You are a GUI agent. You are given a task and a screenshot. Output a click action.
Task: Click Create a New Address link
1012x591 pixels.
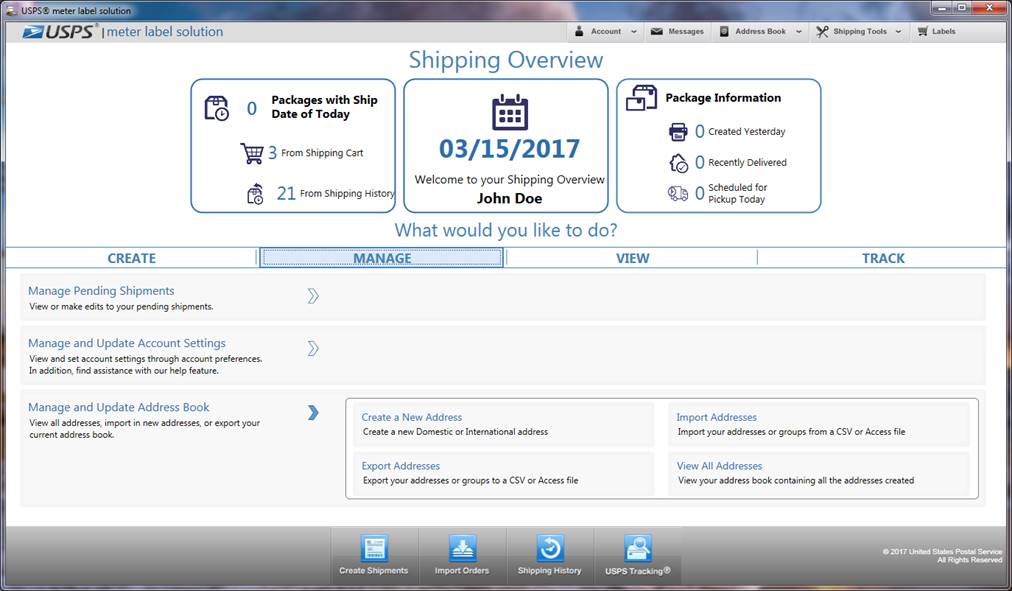coord(412,417)
